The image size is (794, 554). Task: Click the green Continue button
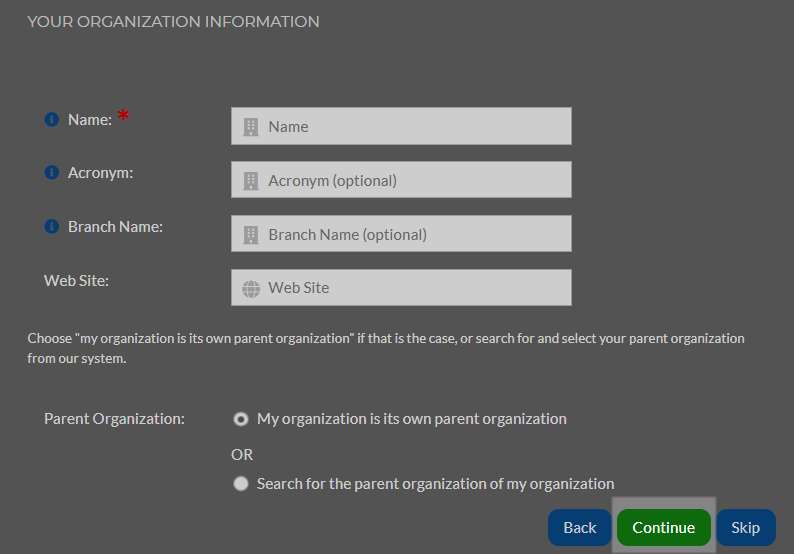[x=663, y=528]
